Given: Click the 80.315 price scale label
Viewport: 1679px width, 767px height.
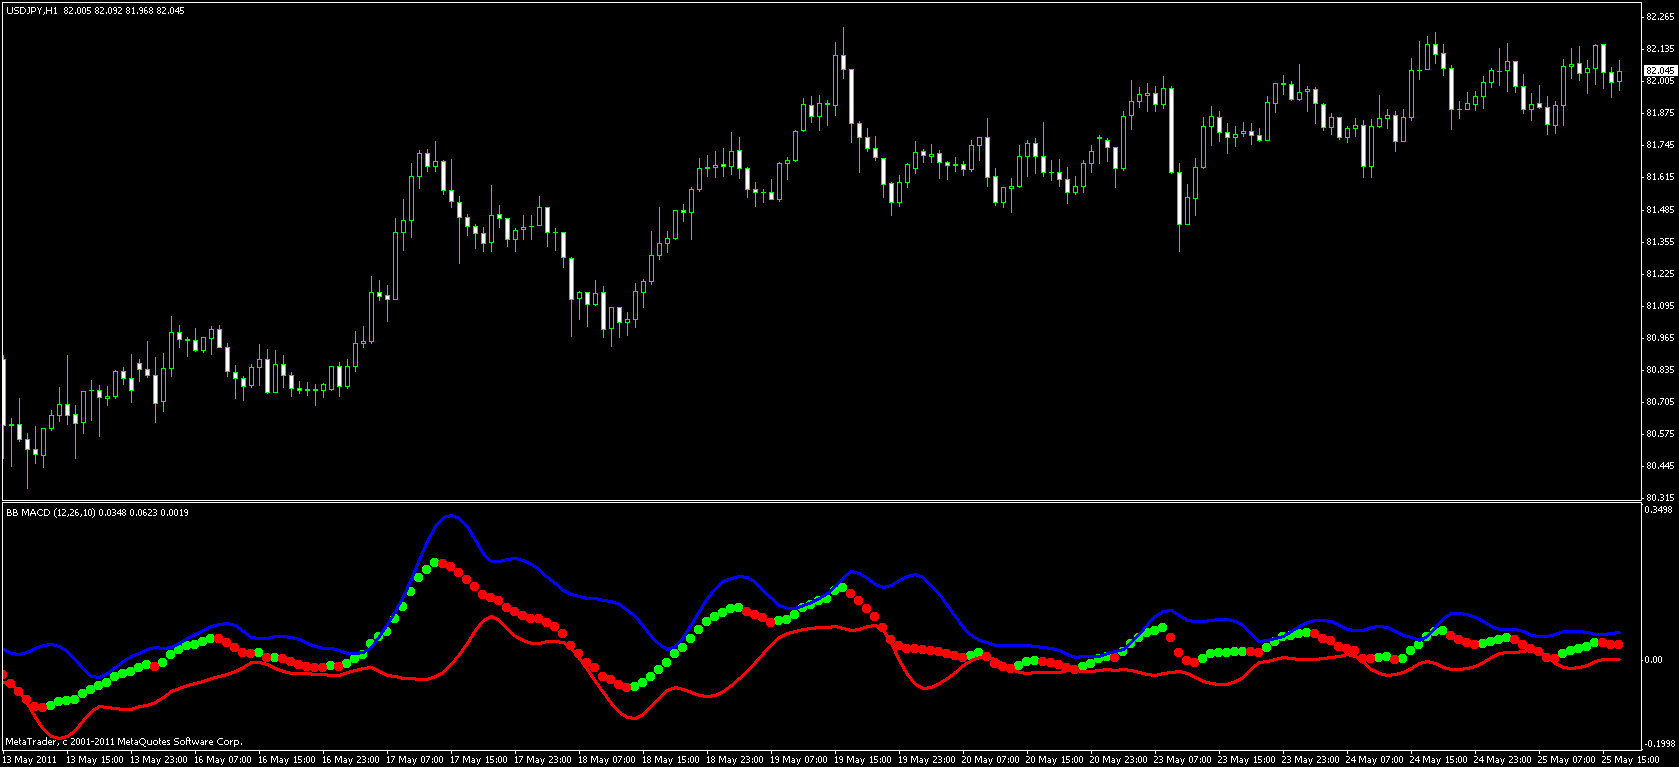Looking at the screenshot, I should point(1660,497).
